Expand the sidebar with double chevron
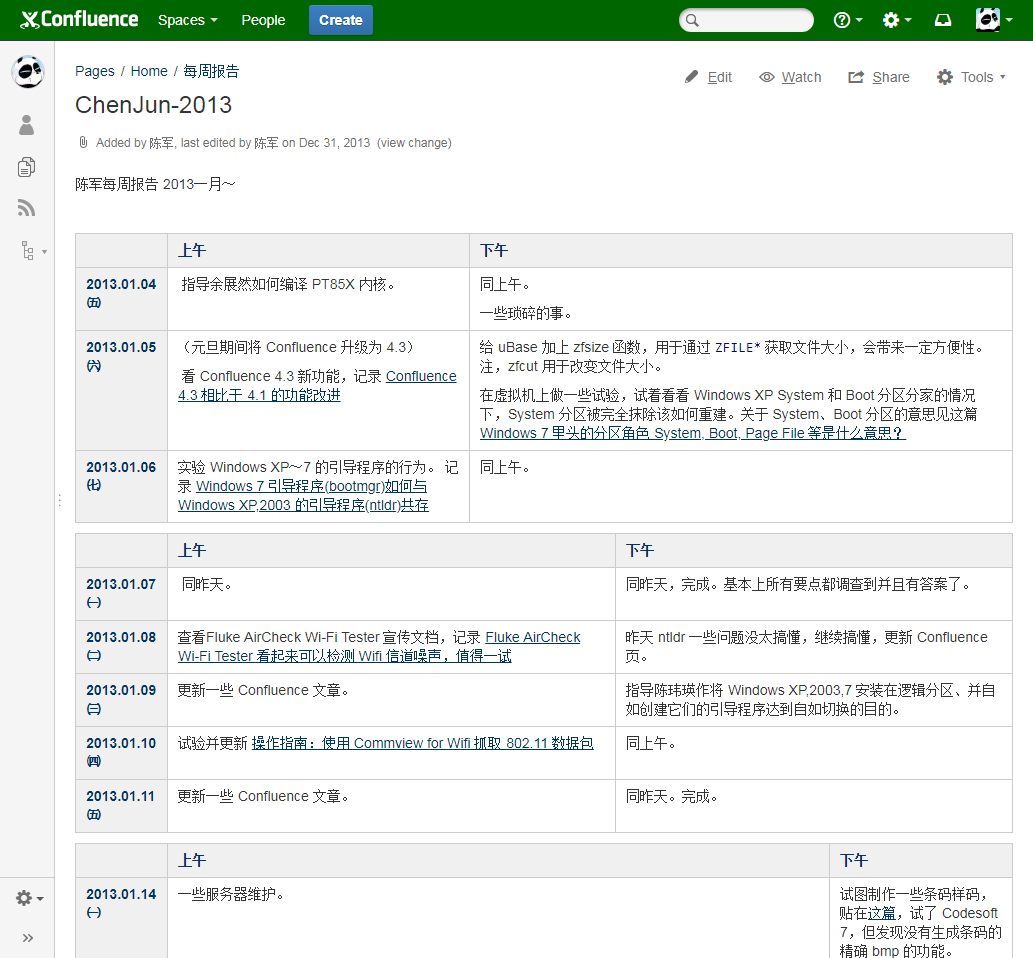 pyautogui.click(x=28, y=937)
